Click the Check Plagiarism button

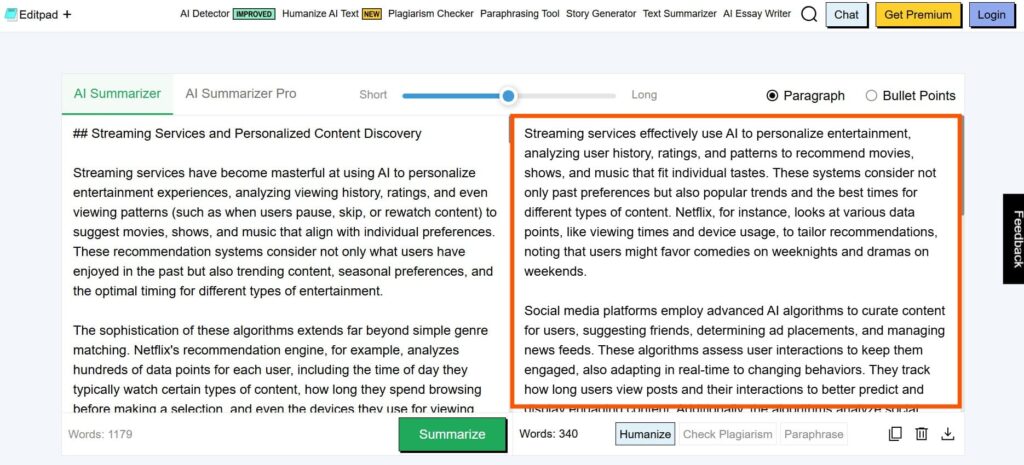(728, 434)
